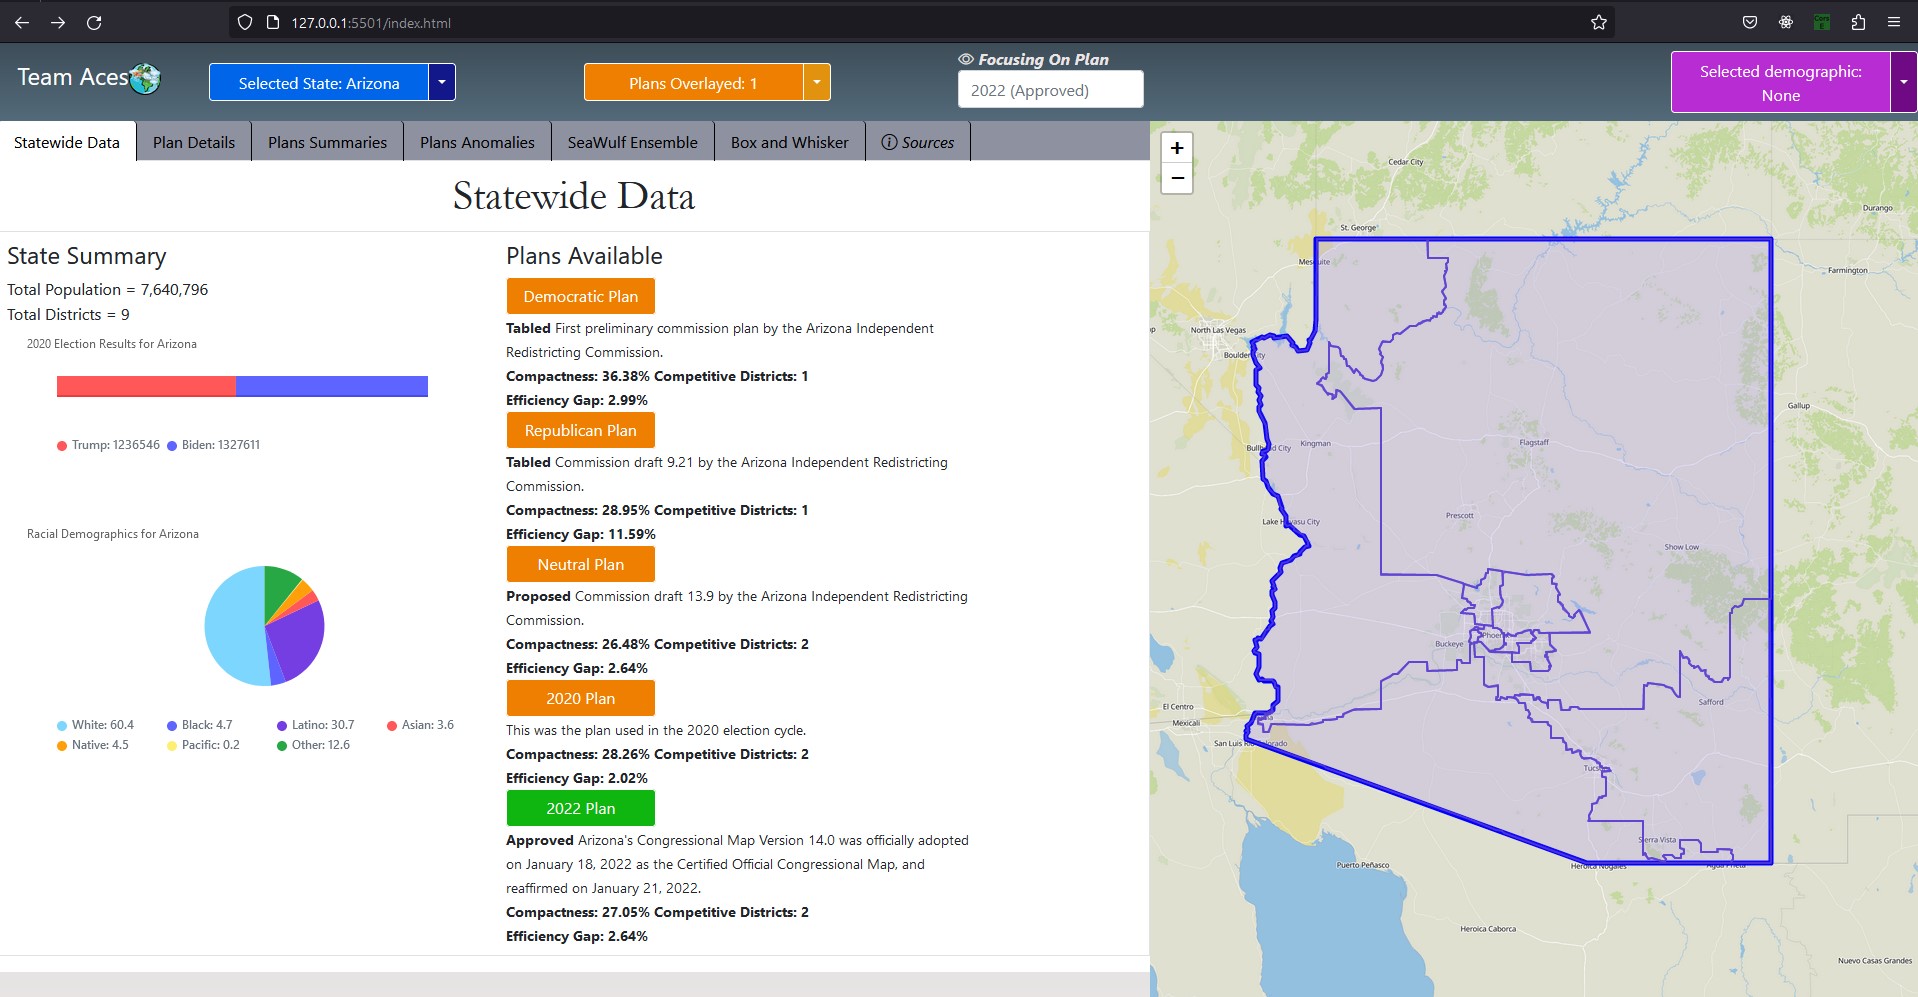Open the browser hamburger menu
Image resolution: width=1918 pixels, height=997 pixels.
click(x=1894, y=22)
